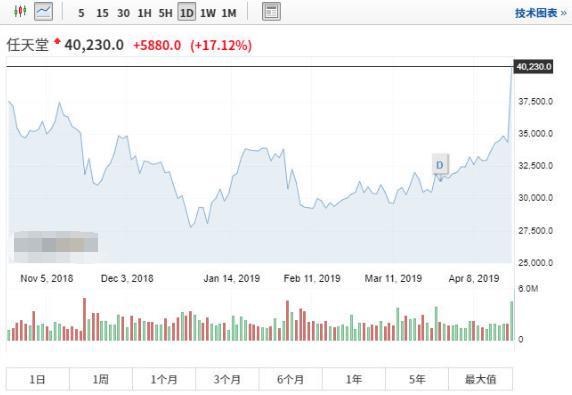Select the 1M monthly interval
This screenshot has height=395, width=572.
tap(229, 13)
